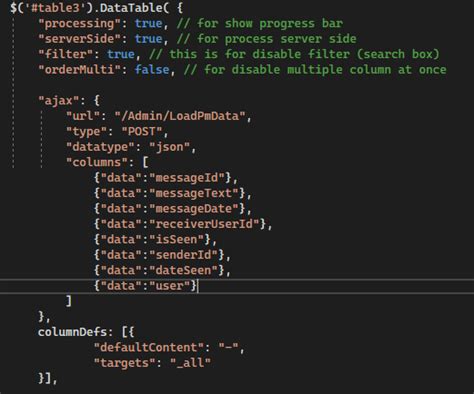
Task: Click the "messageId" column value
Action: coord(187,178)
